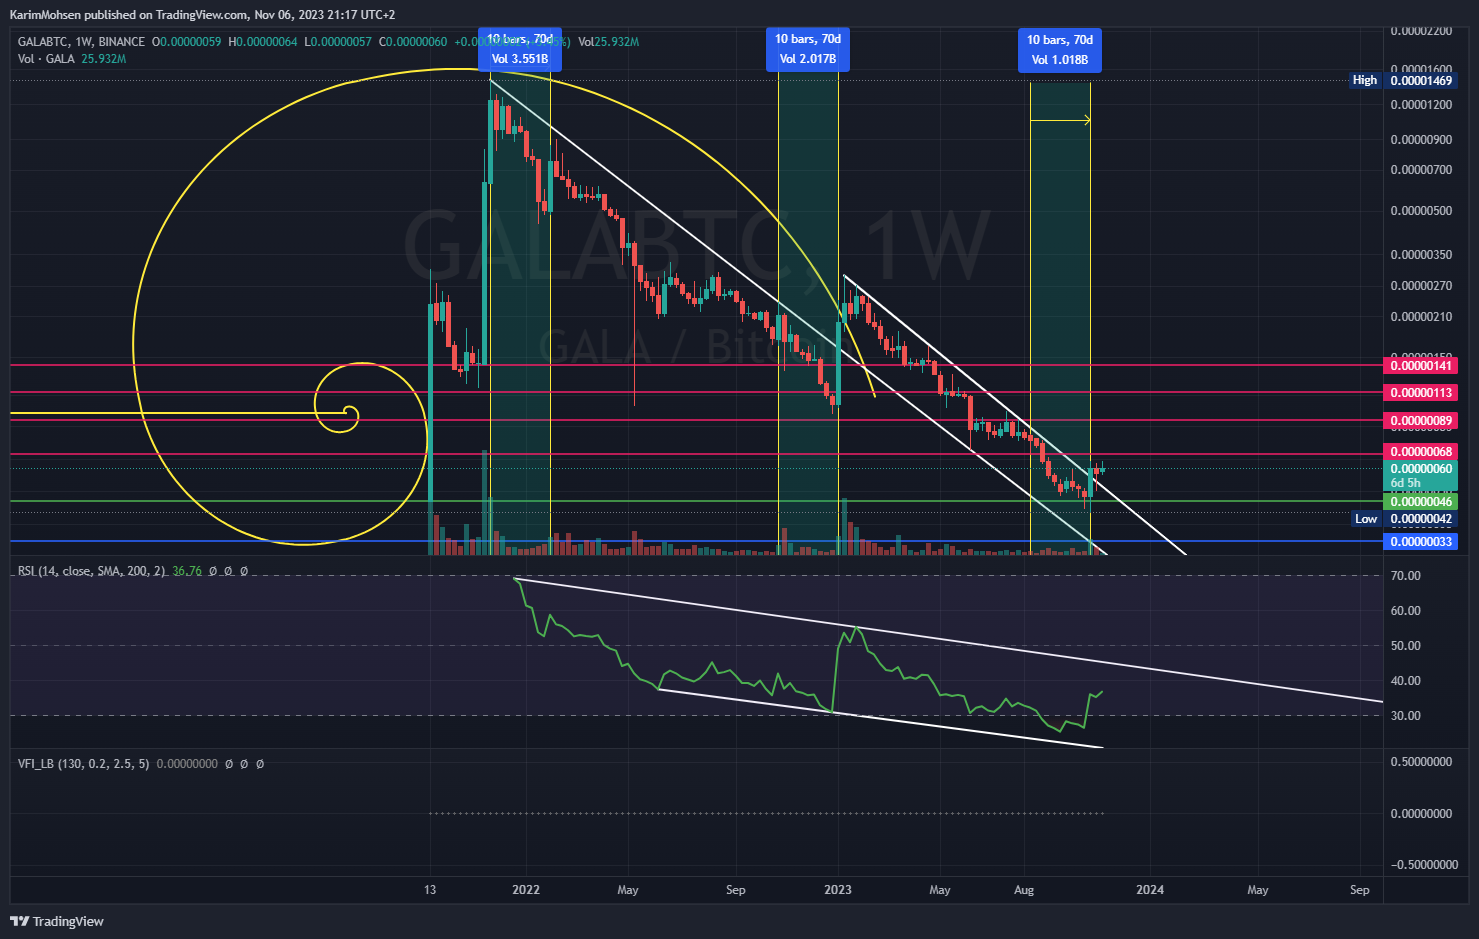Click the 2024 label on time axis

tap(1150, 890)
